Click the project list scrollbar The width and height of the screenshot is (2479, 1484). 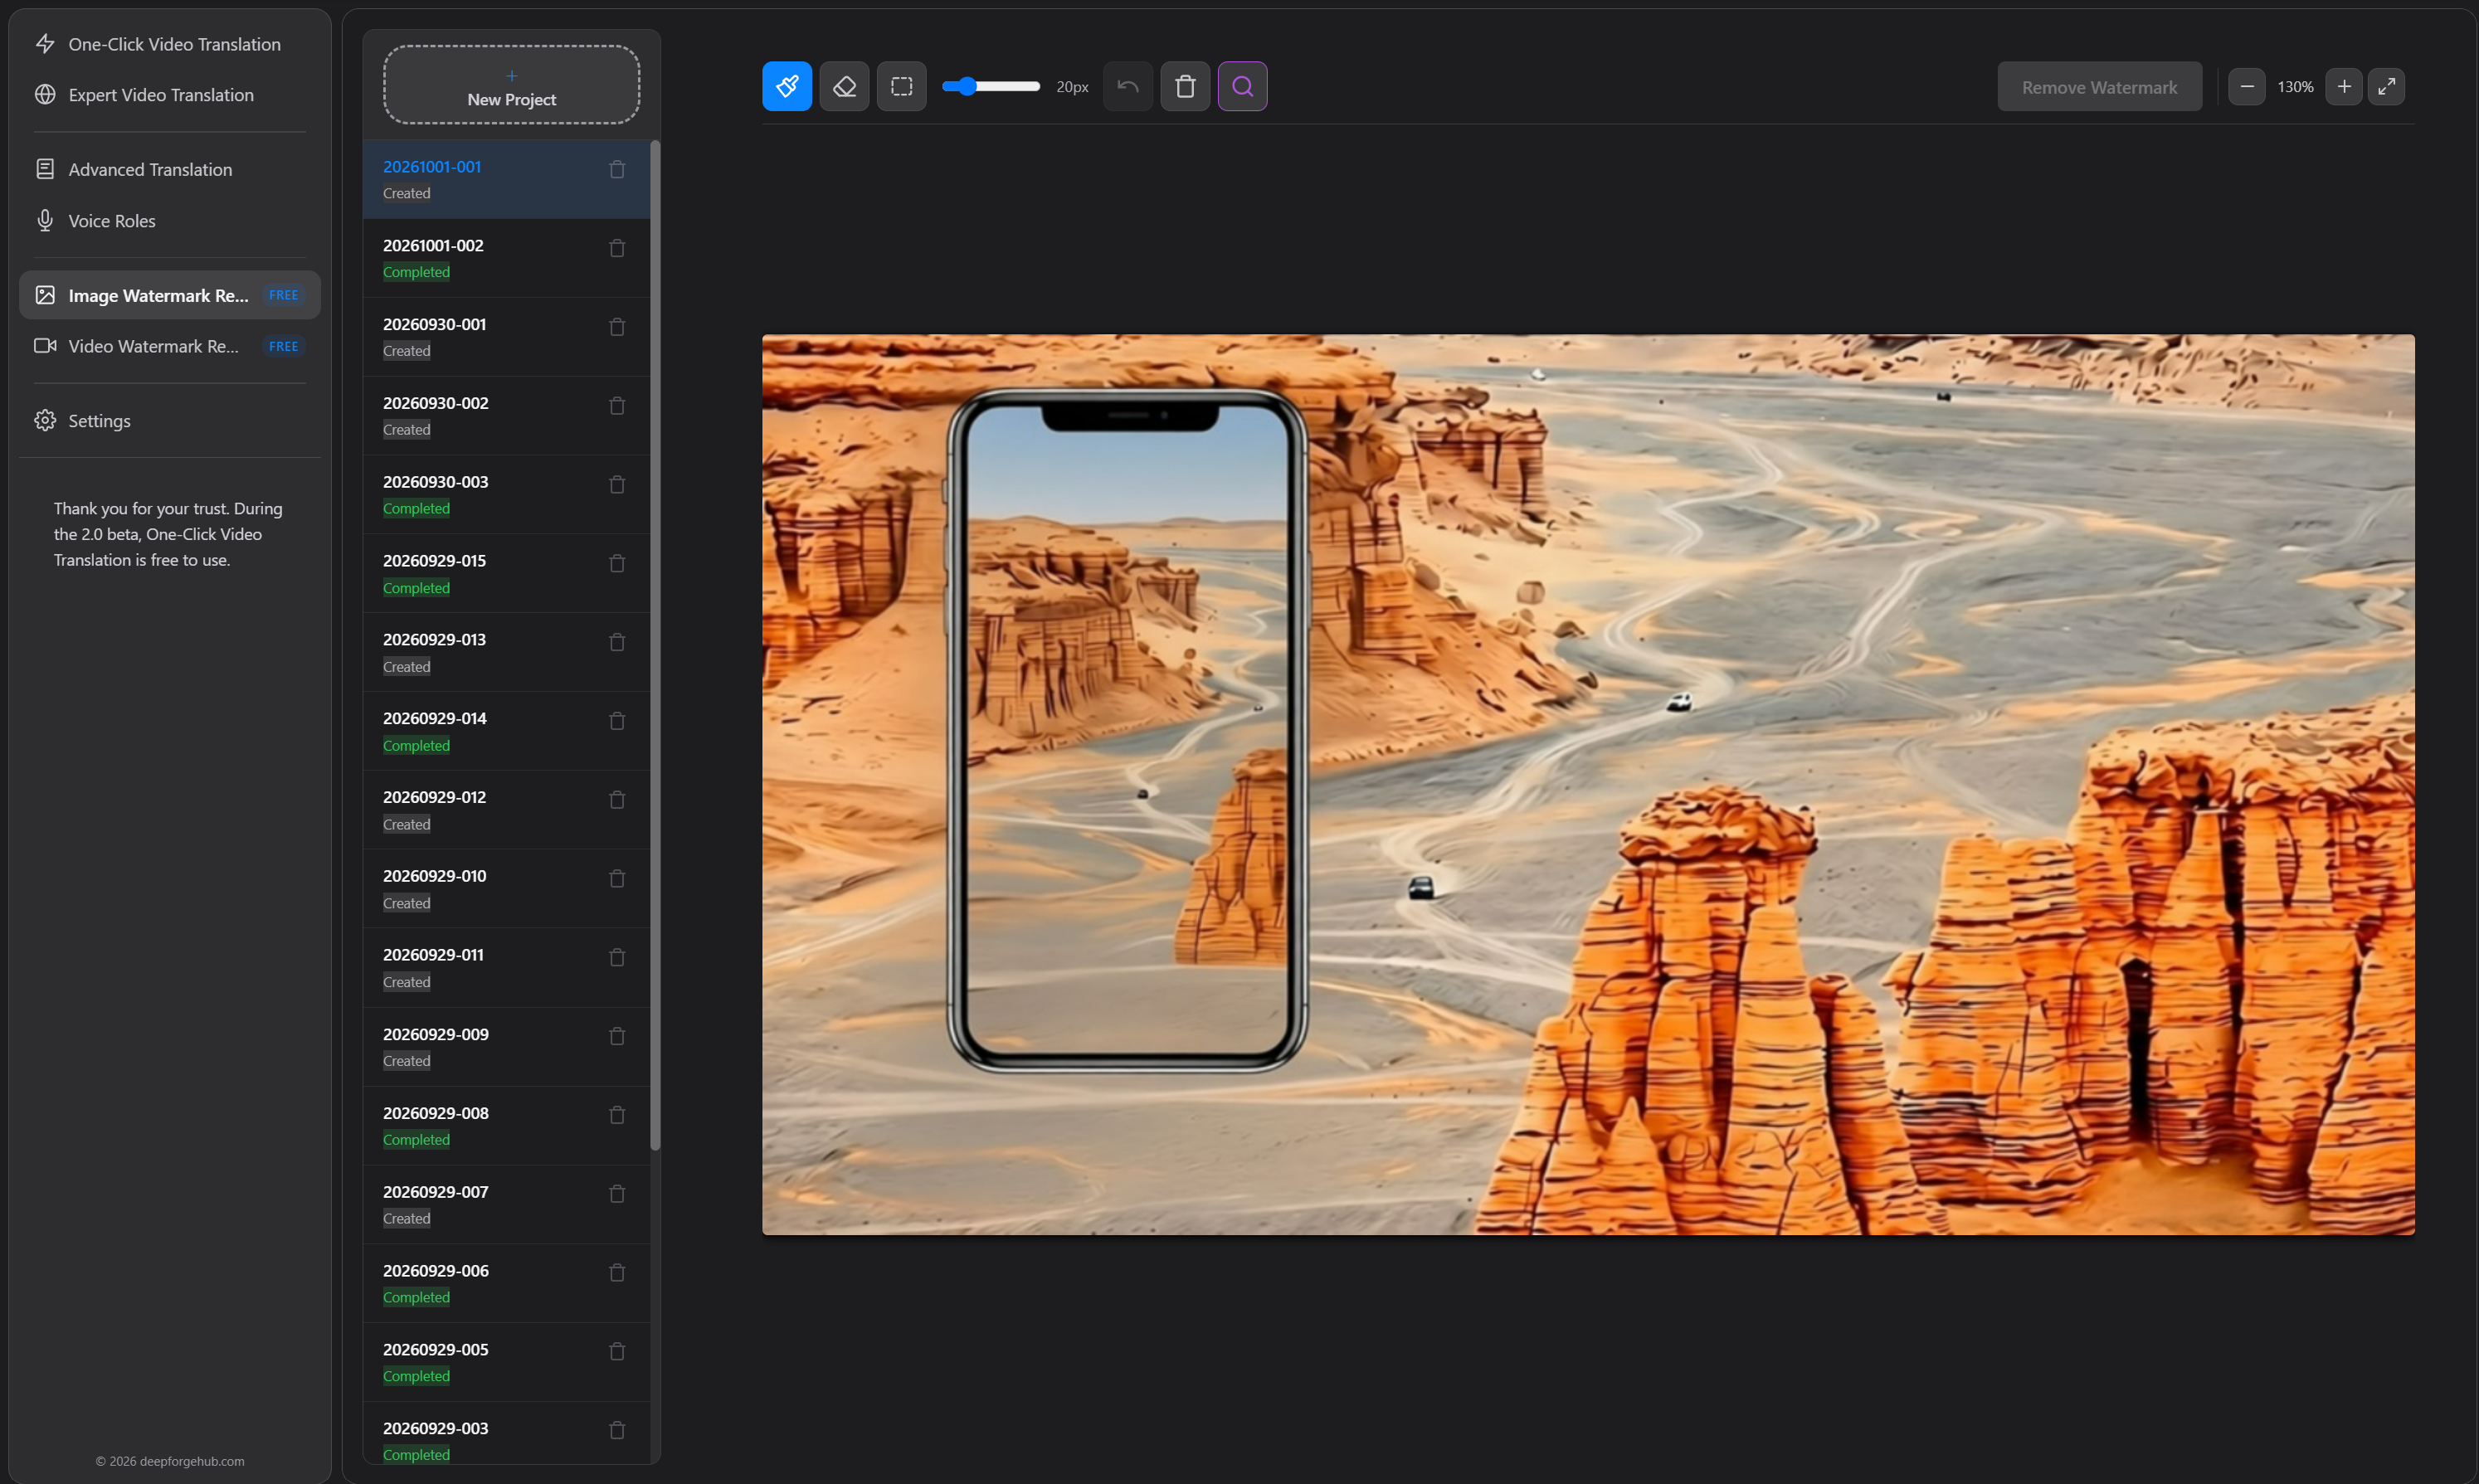655,645
